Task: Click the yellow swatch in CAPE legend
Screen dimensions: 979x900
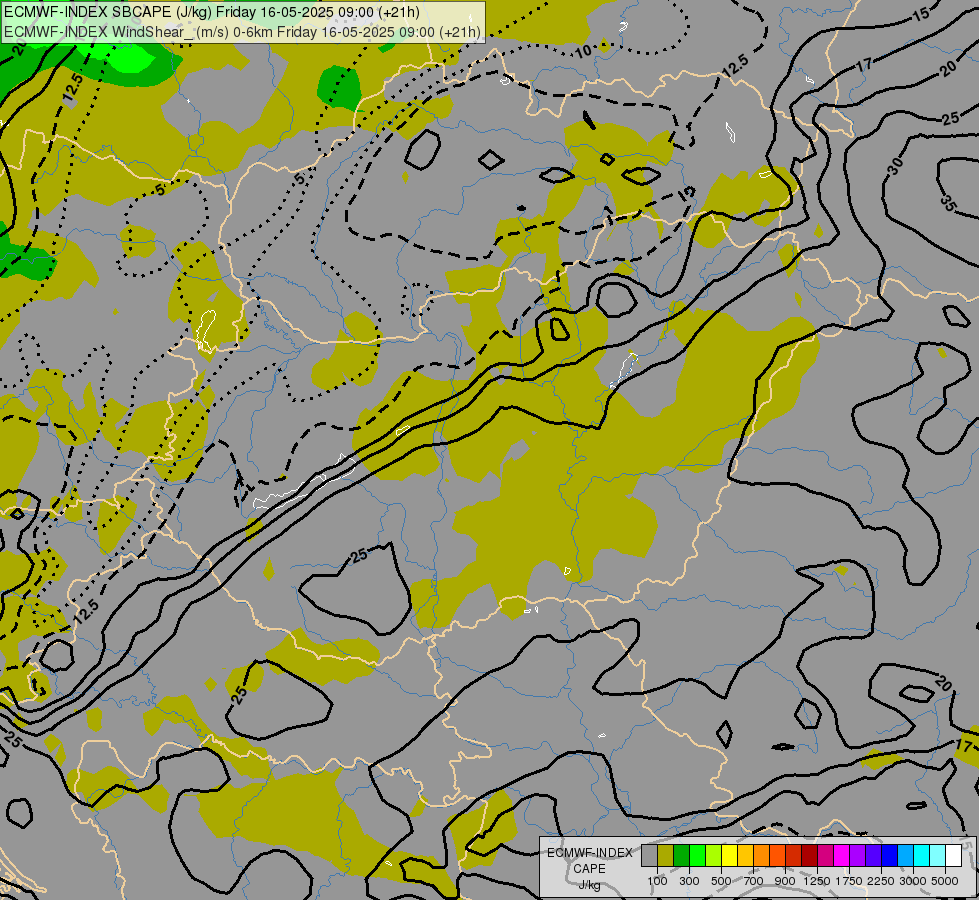Action: [729, 855]
